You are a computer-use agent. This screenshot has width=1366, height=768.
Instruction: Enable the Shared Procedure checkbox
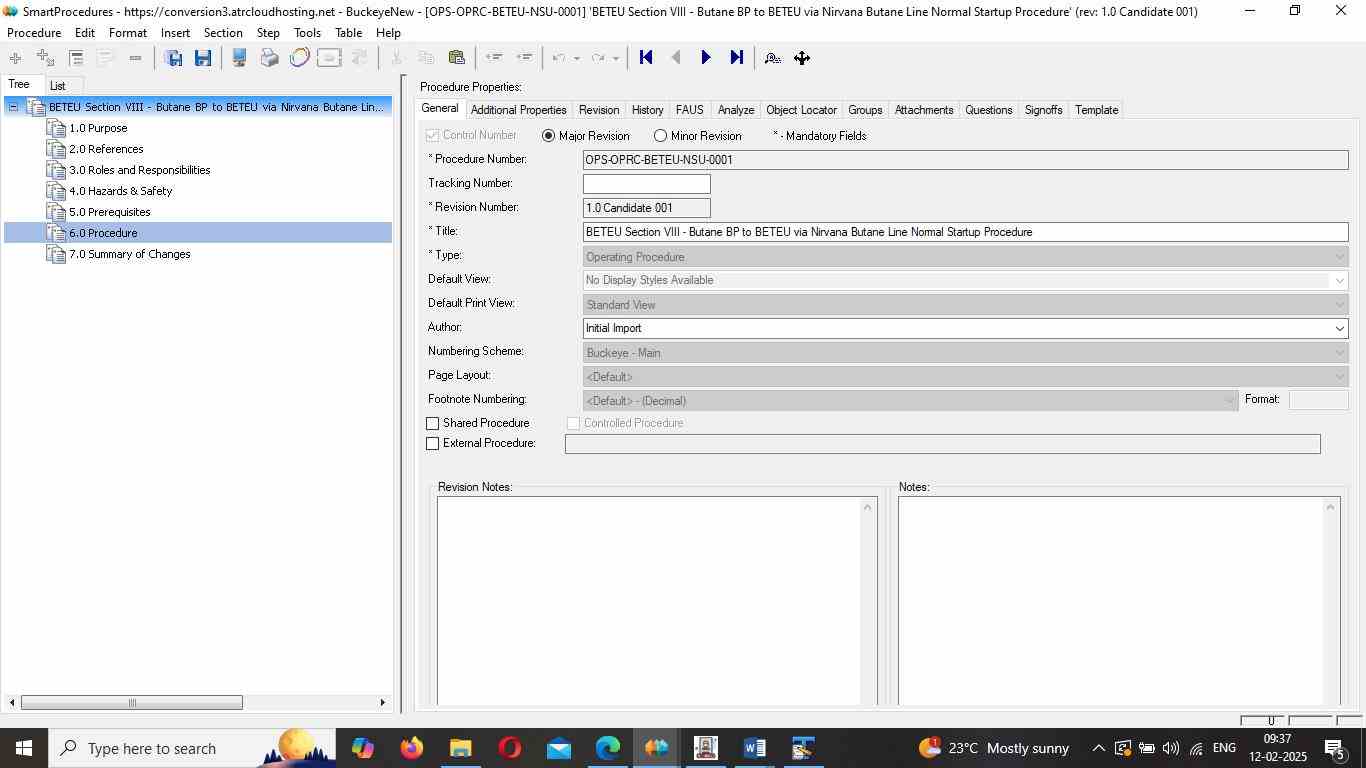coord(433,424)
